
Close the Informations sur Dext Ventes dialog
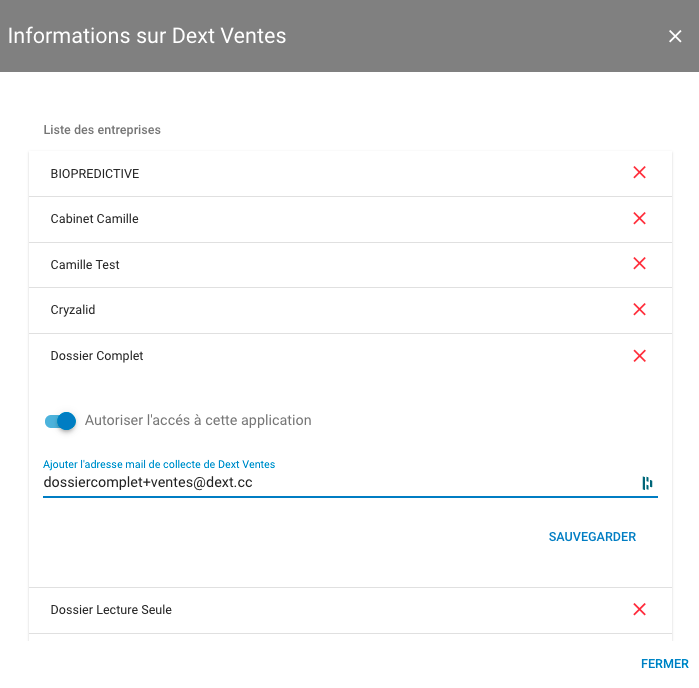675,36
